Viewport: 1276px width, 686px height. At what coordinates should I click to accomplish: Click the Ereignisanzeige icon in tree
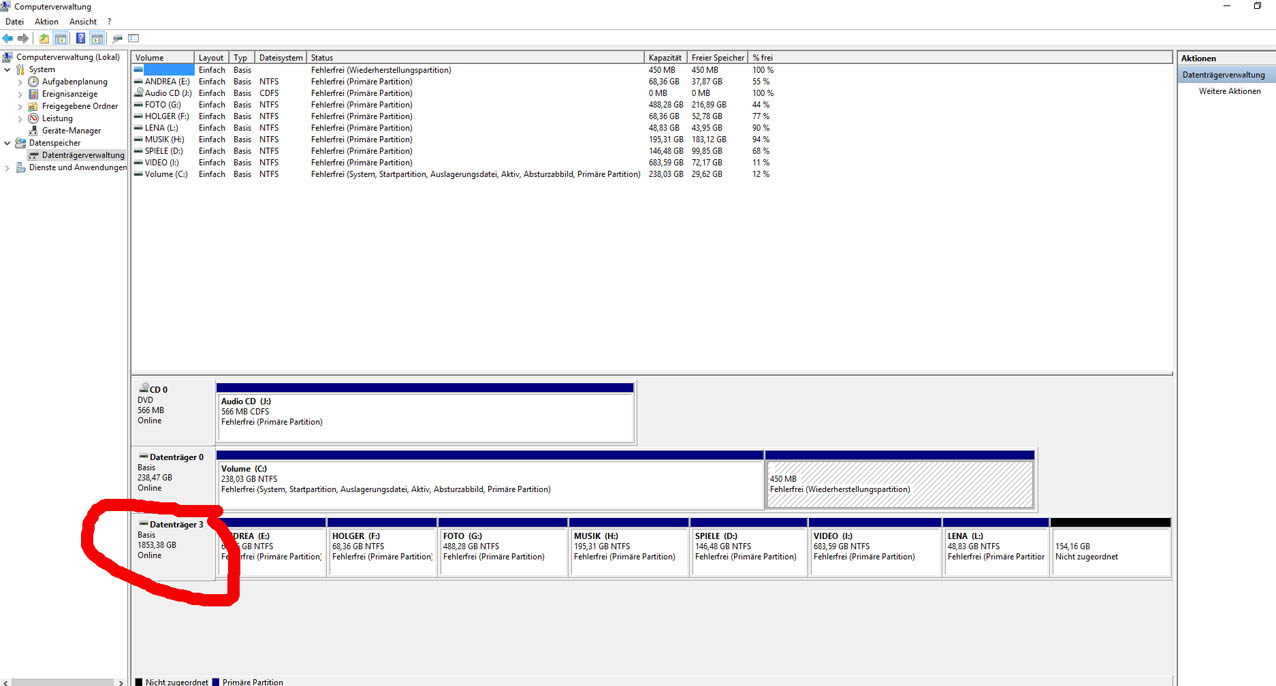(x=34, y=94)
